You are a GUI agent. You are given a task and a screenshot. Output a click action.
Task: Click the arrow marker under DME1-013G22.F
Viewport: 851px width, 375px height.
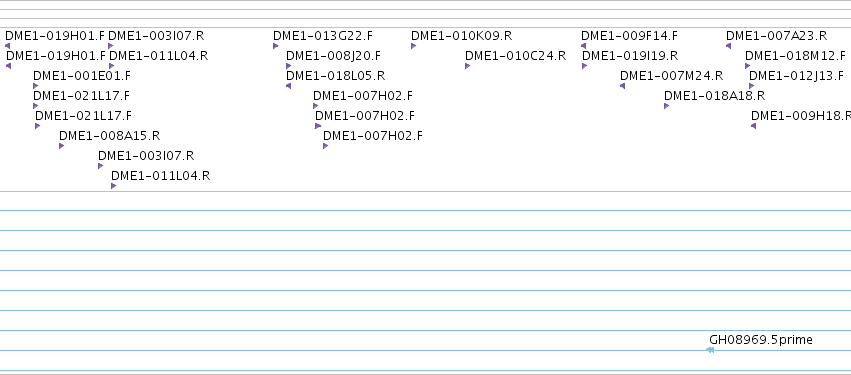click(276, 46)
